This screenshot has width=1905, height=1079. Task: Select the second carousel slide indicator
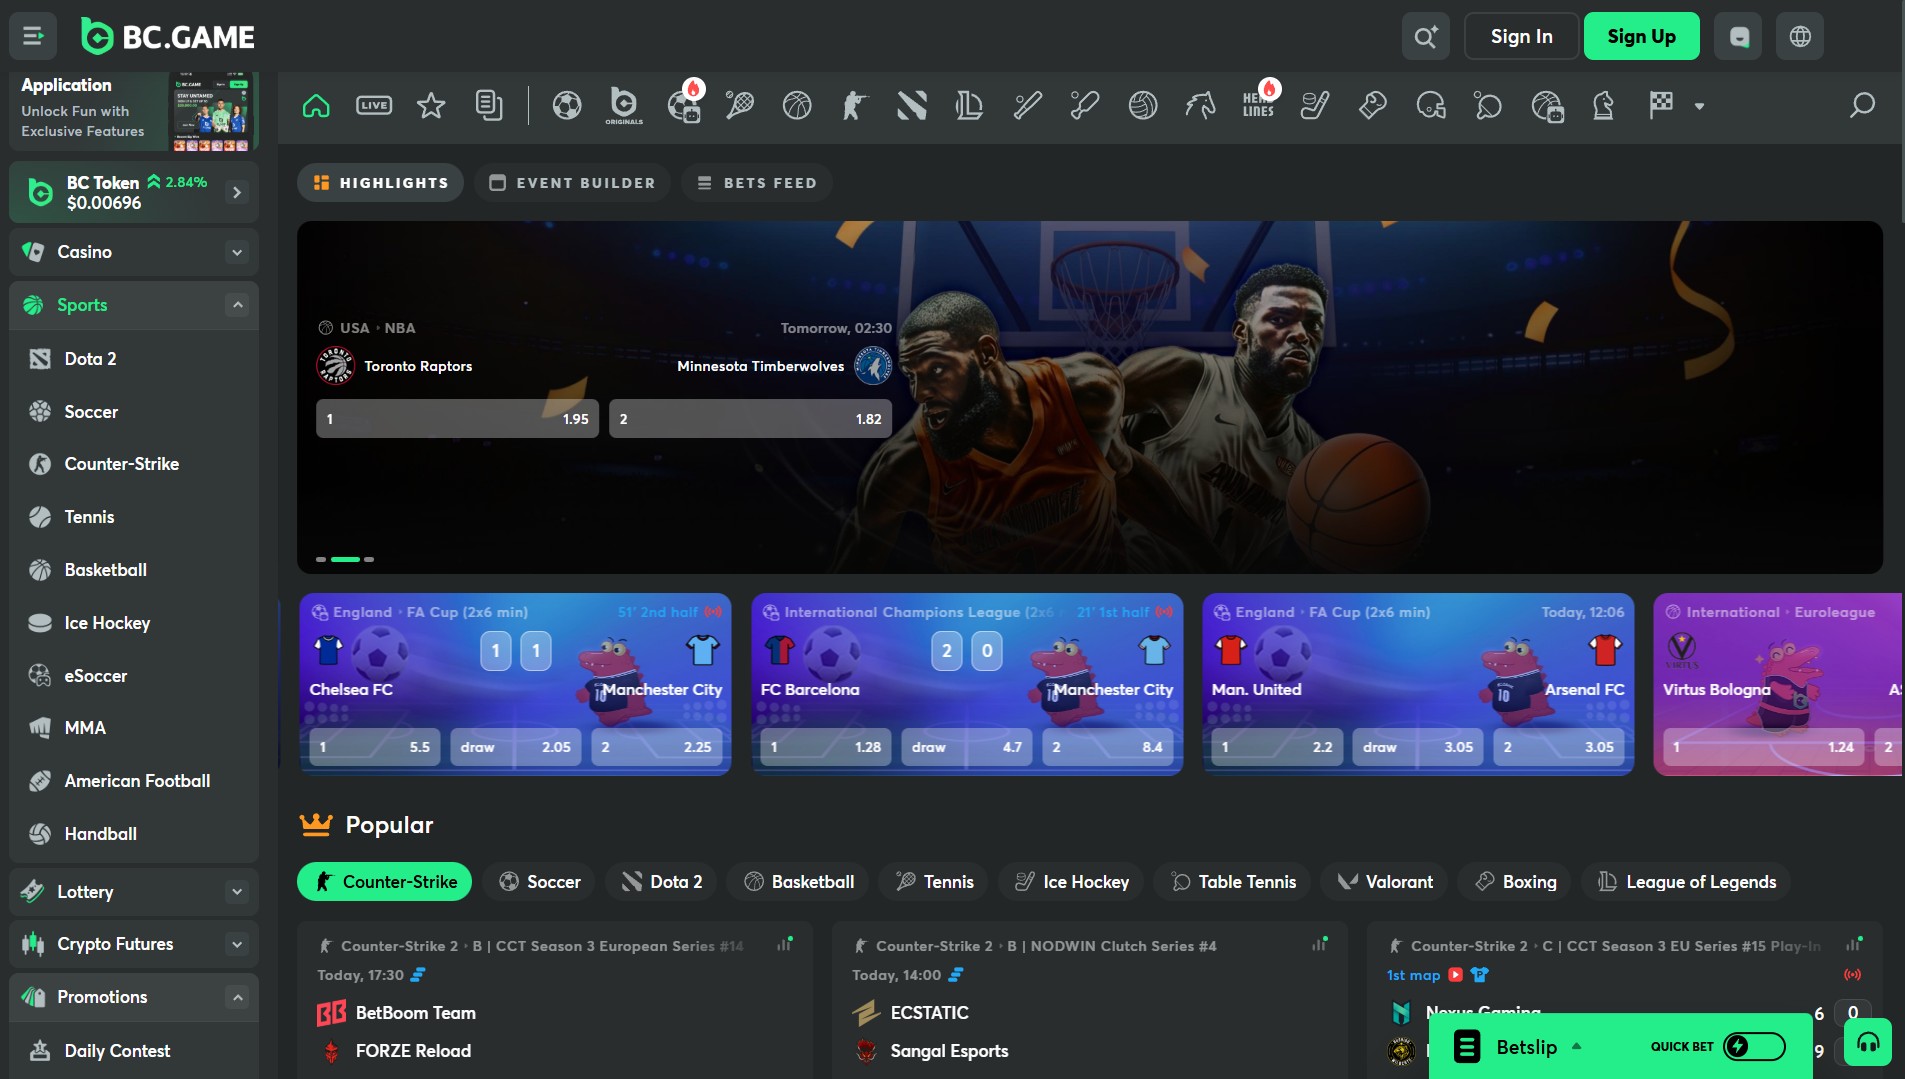345,559
